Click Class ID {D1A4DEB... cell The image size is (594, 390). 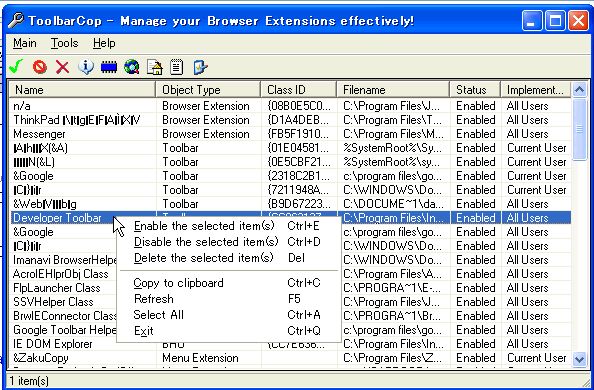[x=299, y=120]
